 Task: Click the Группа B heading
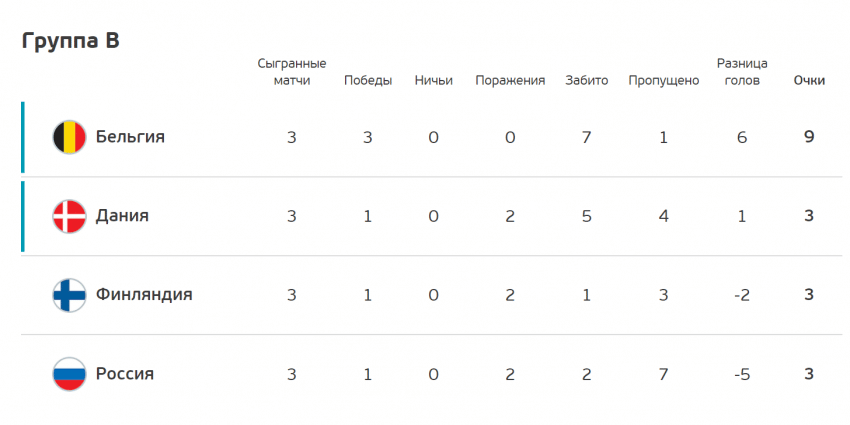[x=70, y=41]
